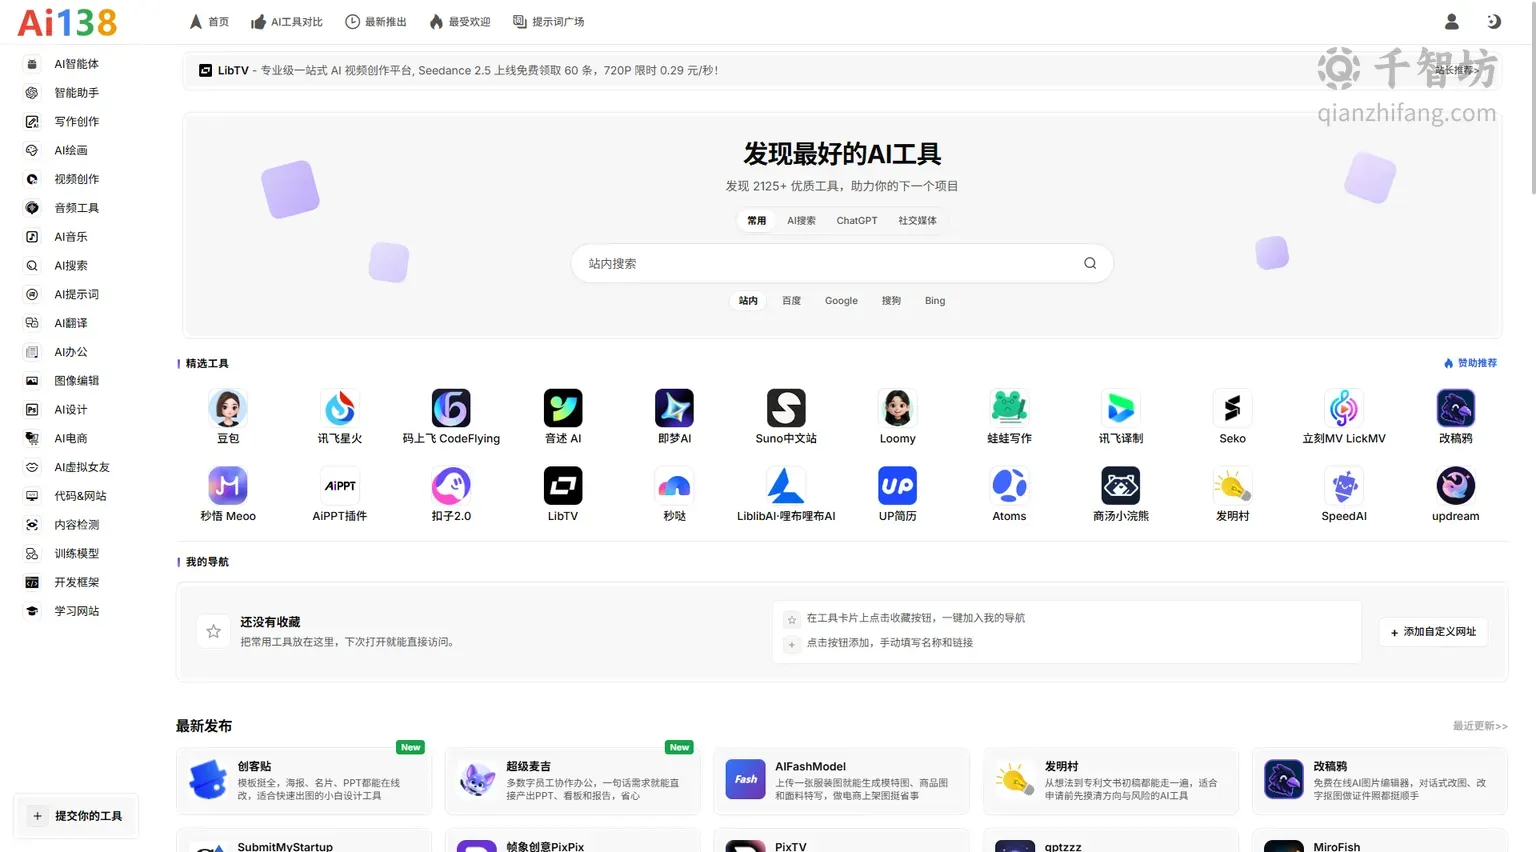Open the user account icon
The width and height of the screenshot is (1536, 852).
pos(1452,21)
